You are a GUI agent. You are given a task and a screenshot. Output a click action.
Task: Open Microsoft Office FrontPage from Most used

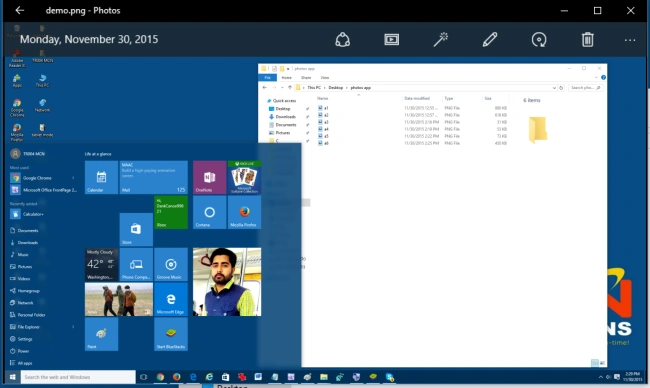coord(44,190)
